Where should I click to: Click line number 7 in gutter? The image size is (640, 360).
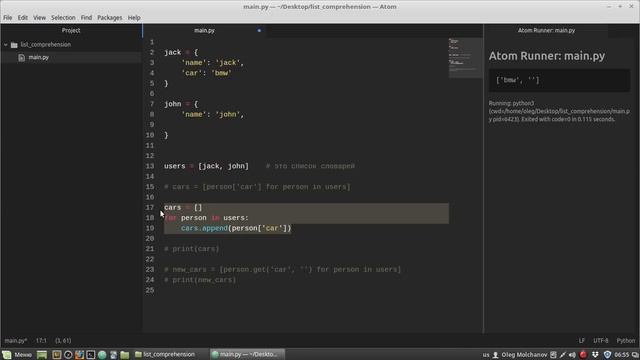pos(152,104)
